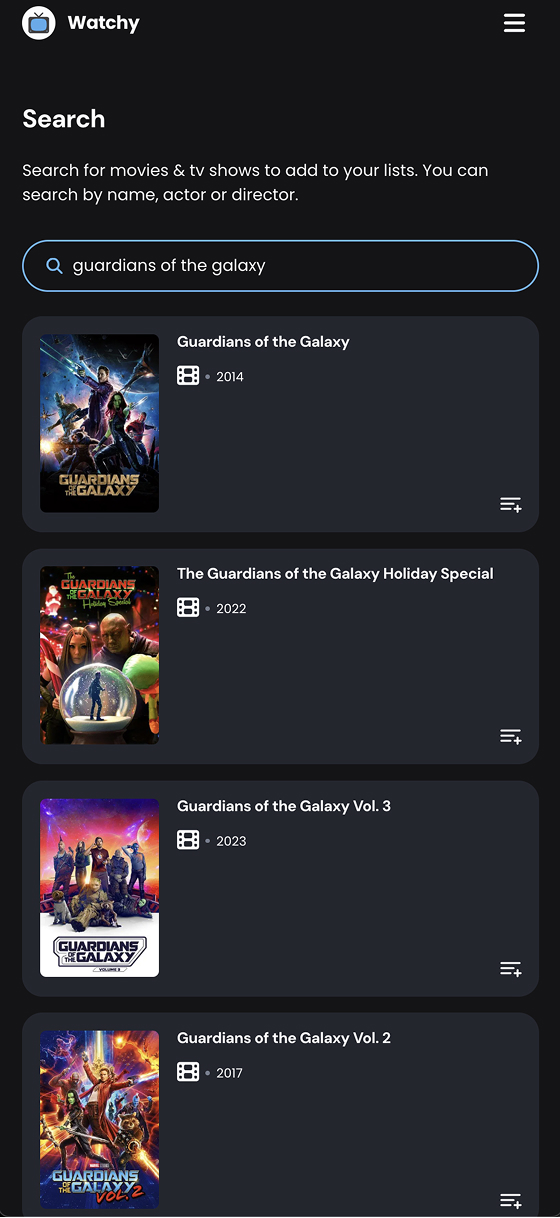Image resolution: width=560 pixels, height=1218 pixels.
Task: Open Guardians of the Galaxy Vol. 3 title
Action: (284, 806)
